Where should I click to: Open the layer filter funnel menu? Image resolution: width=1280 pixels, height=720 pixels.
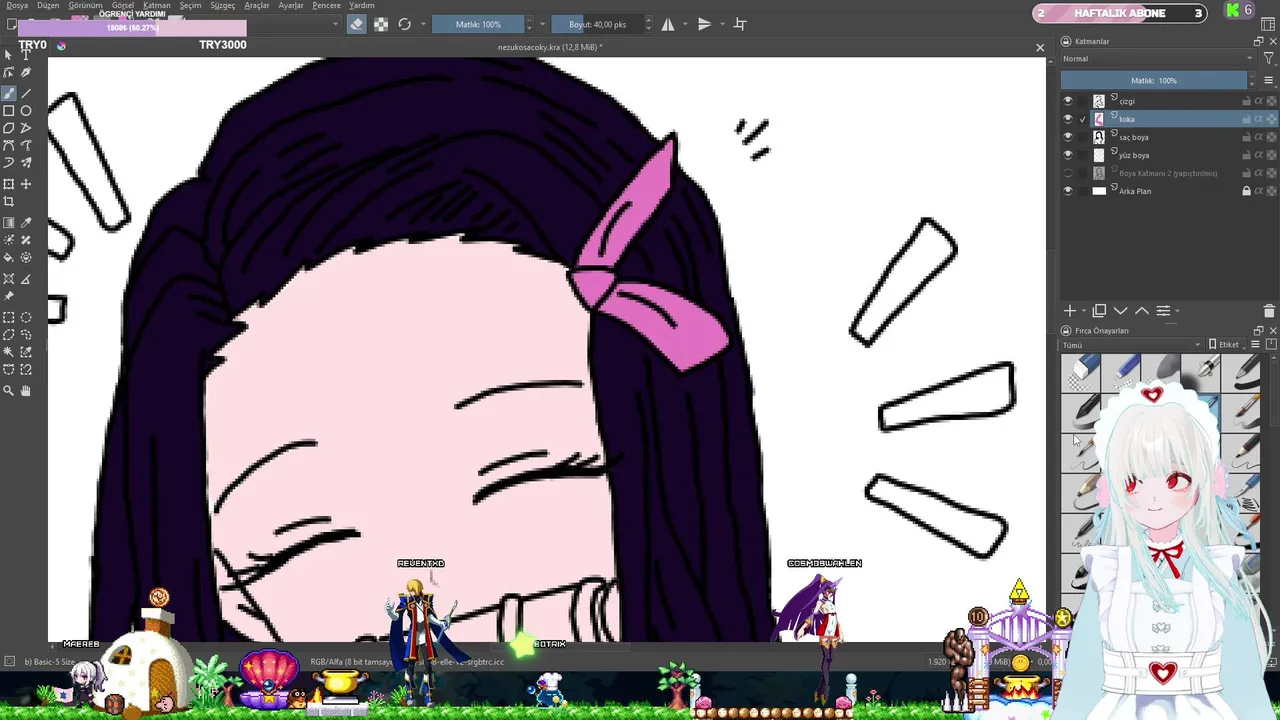[x=1268, y=58]
